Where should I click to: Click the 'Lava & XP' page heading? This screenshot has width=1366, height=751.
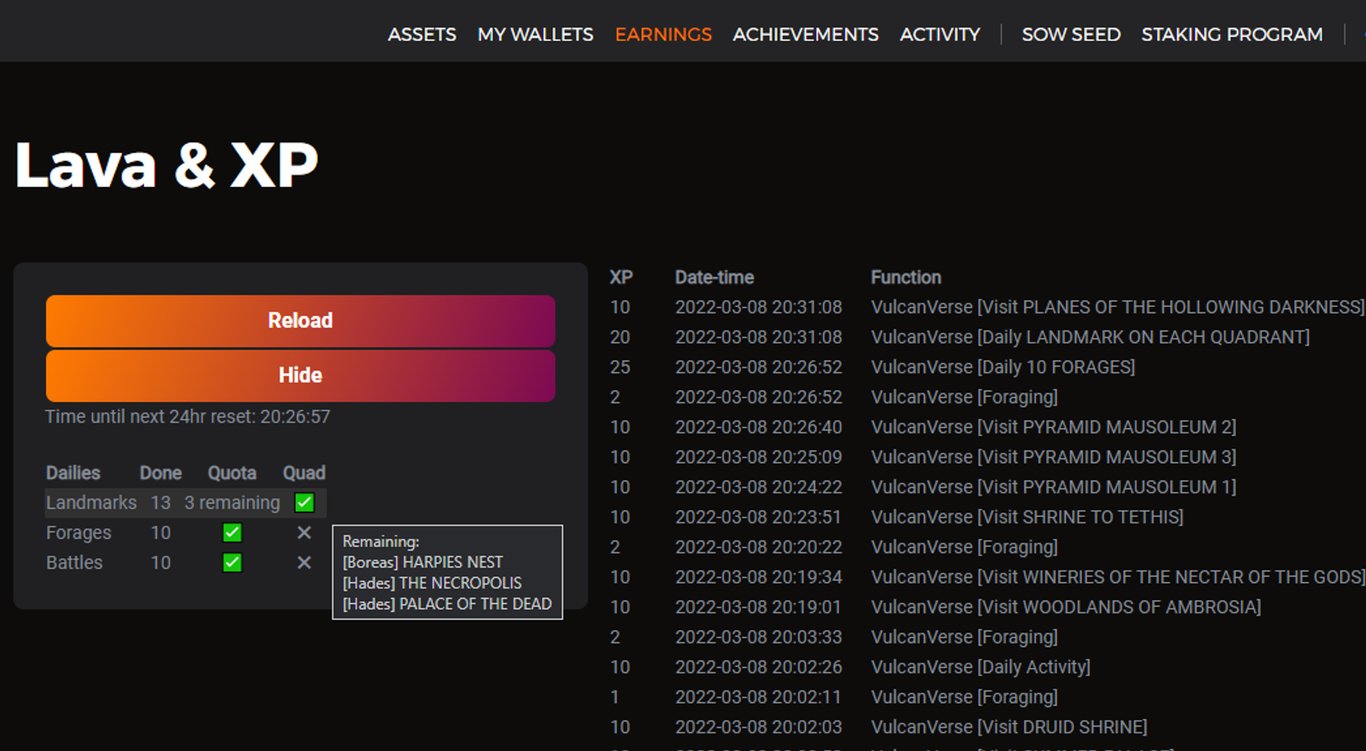pyautogui.click(x=166, y=164)
